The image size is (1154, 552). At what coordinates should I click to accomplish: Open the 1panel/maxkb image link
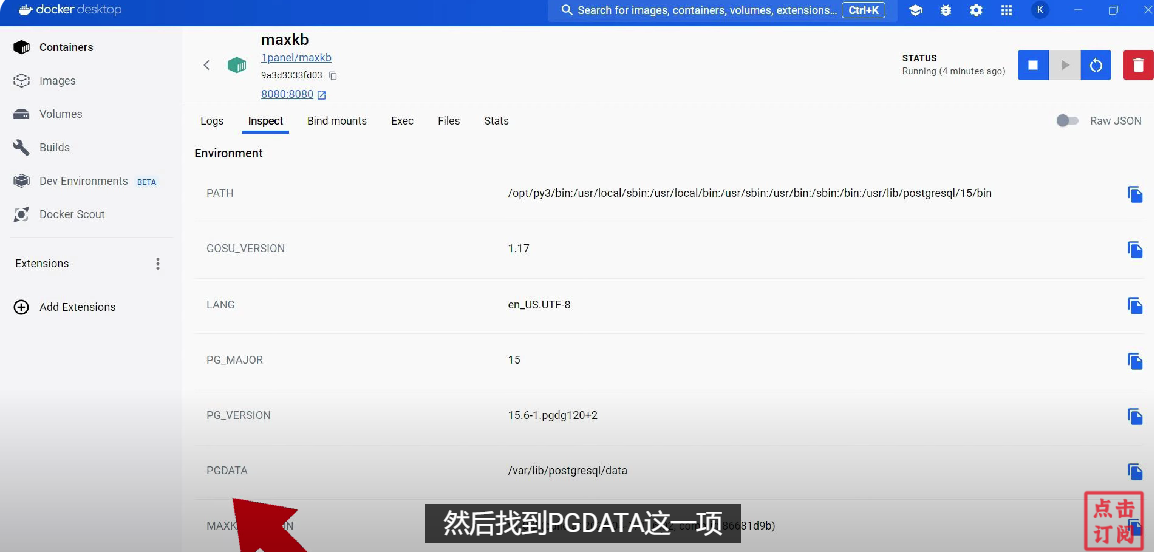[x=297, y=57]
